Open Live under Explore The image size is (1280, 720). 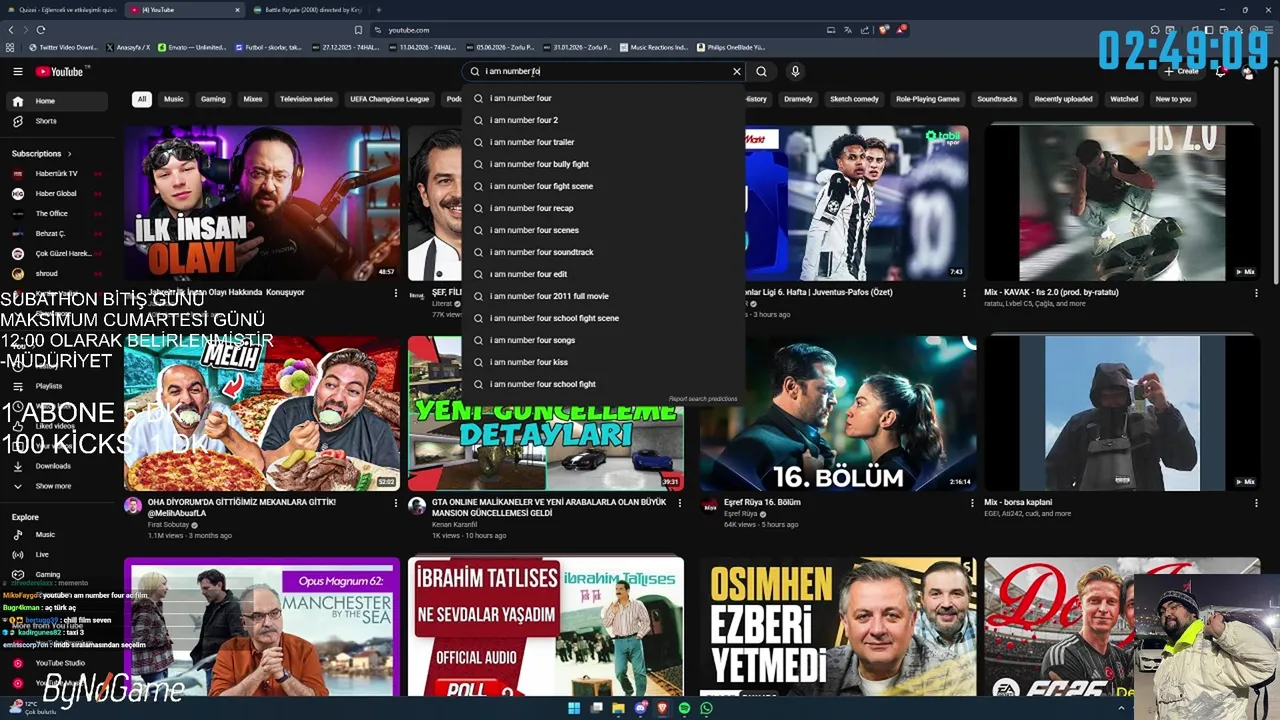click(57, 554)
